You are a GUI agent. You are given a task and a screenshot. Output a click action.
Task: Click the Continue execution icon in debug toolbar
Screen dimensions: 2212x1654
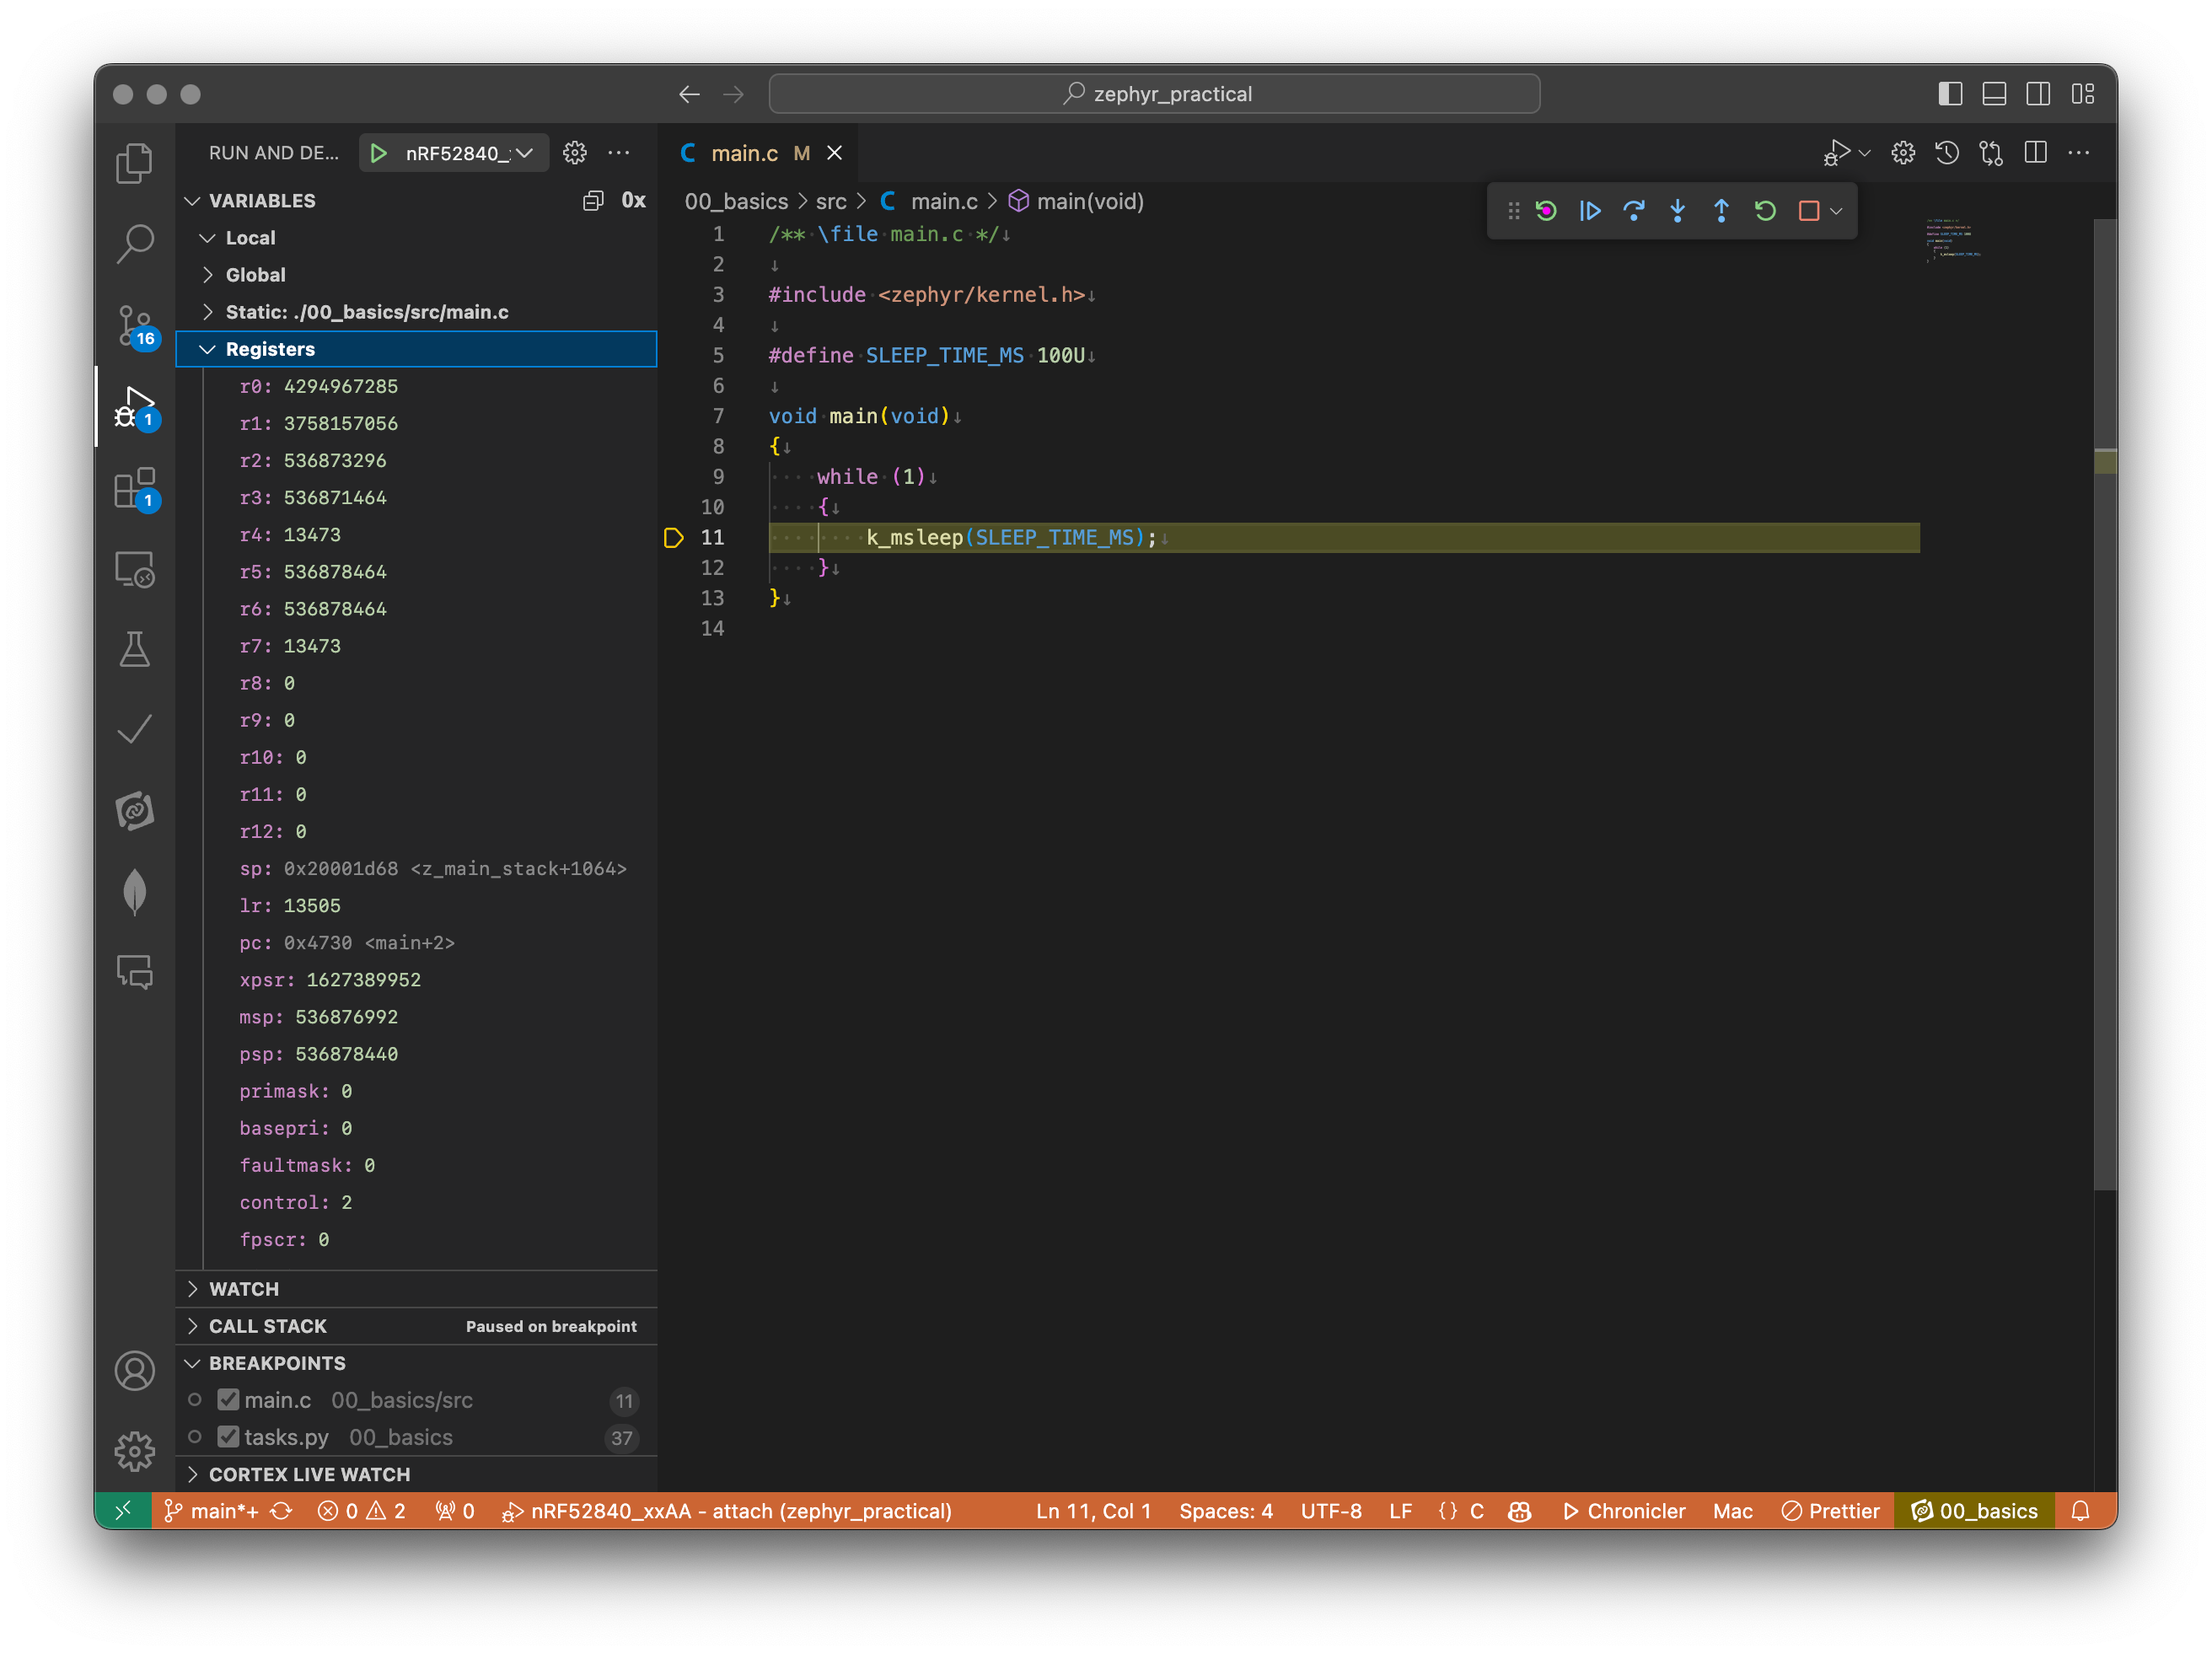(x=1590, y=210)
